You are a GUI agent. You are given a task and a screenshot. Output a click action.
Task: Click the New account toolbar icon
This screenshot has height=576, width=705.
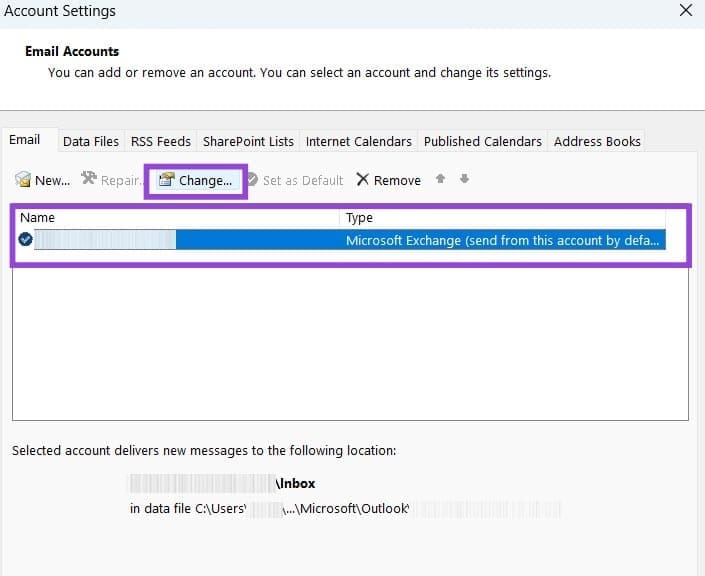(x=23, y=180)
